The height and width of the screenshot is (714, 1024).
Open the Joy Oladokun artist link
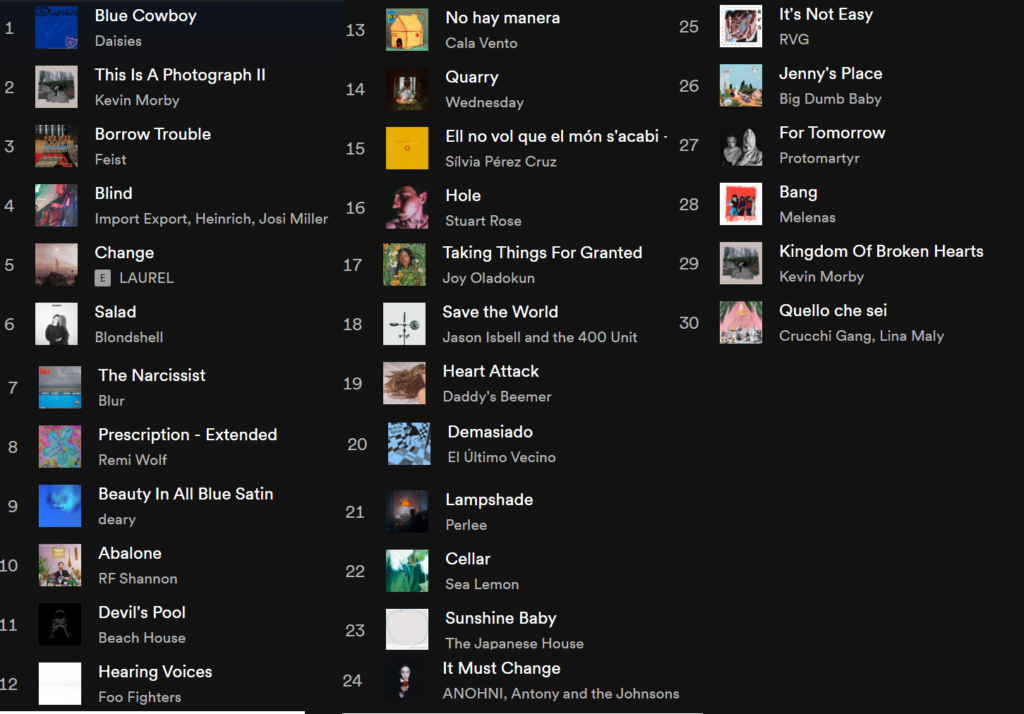click(488, 278)
